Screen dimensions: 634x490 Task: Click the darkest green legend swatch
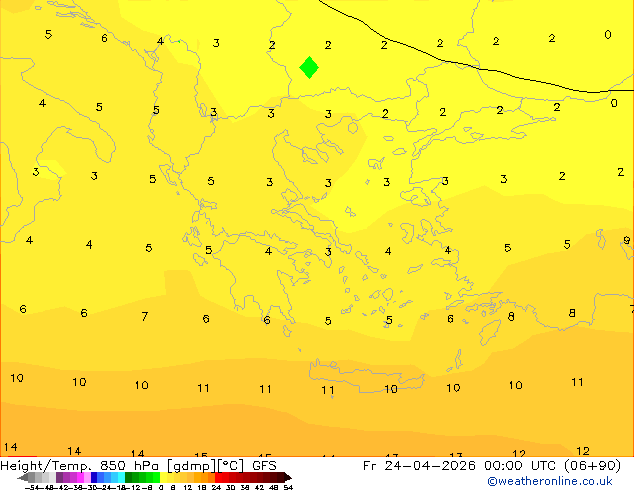point(129,477)
